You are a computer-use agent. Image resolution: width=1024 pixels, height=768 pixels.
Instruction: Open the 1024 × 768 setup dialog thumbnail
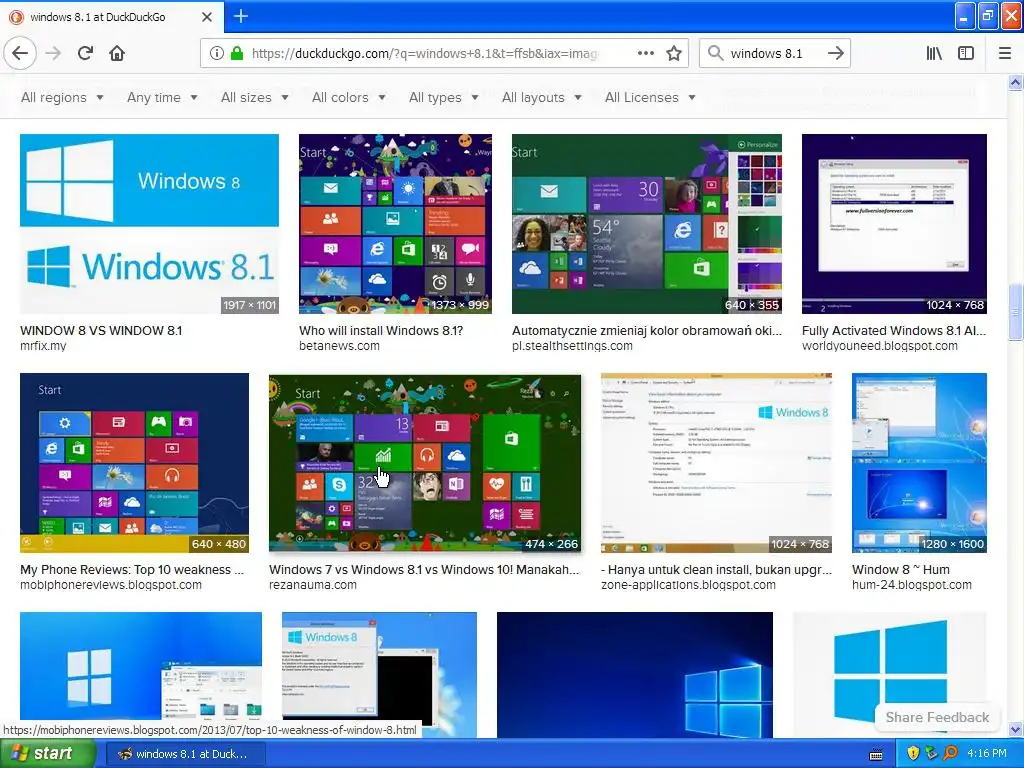click(894, 224)
